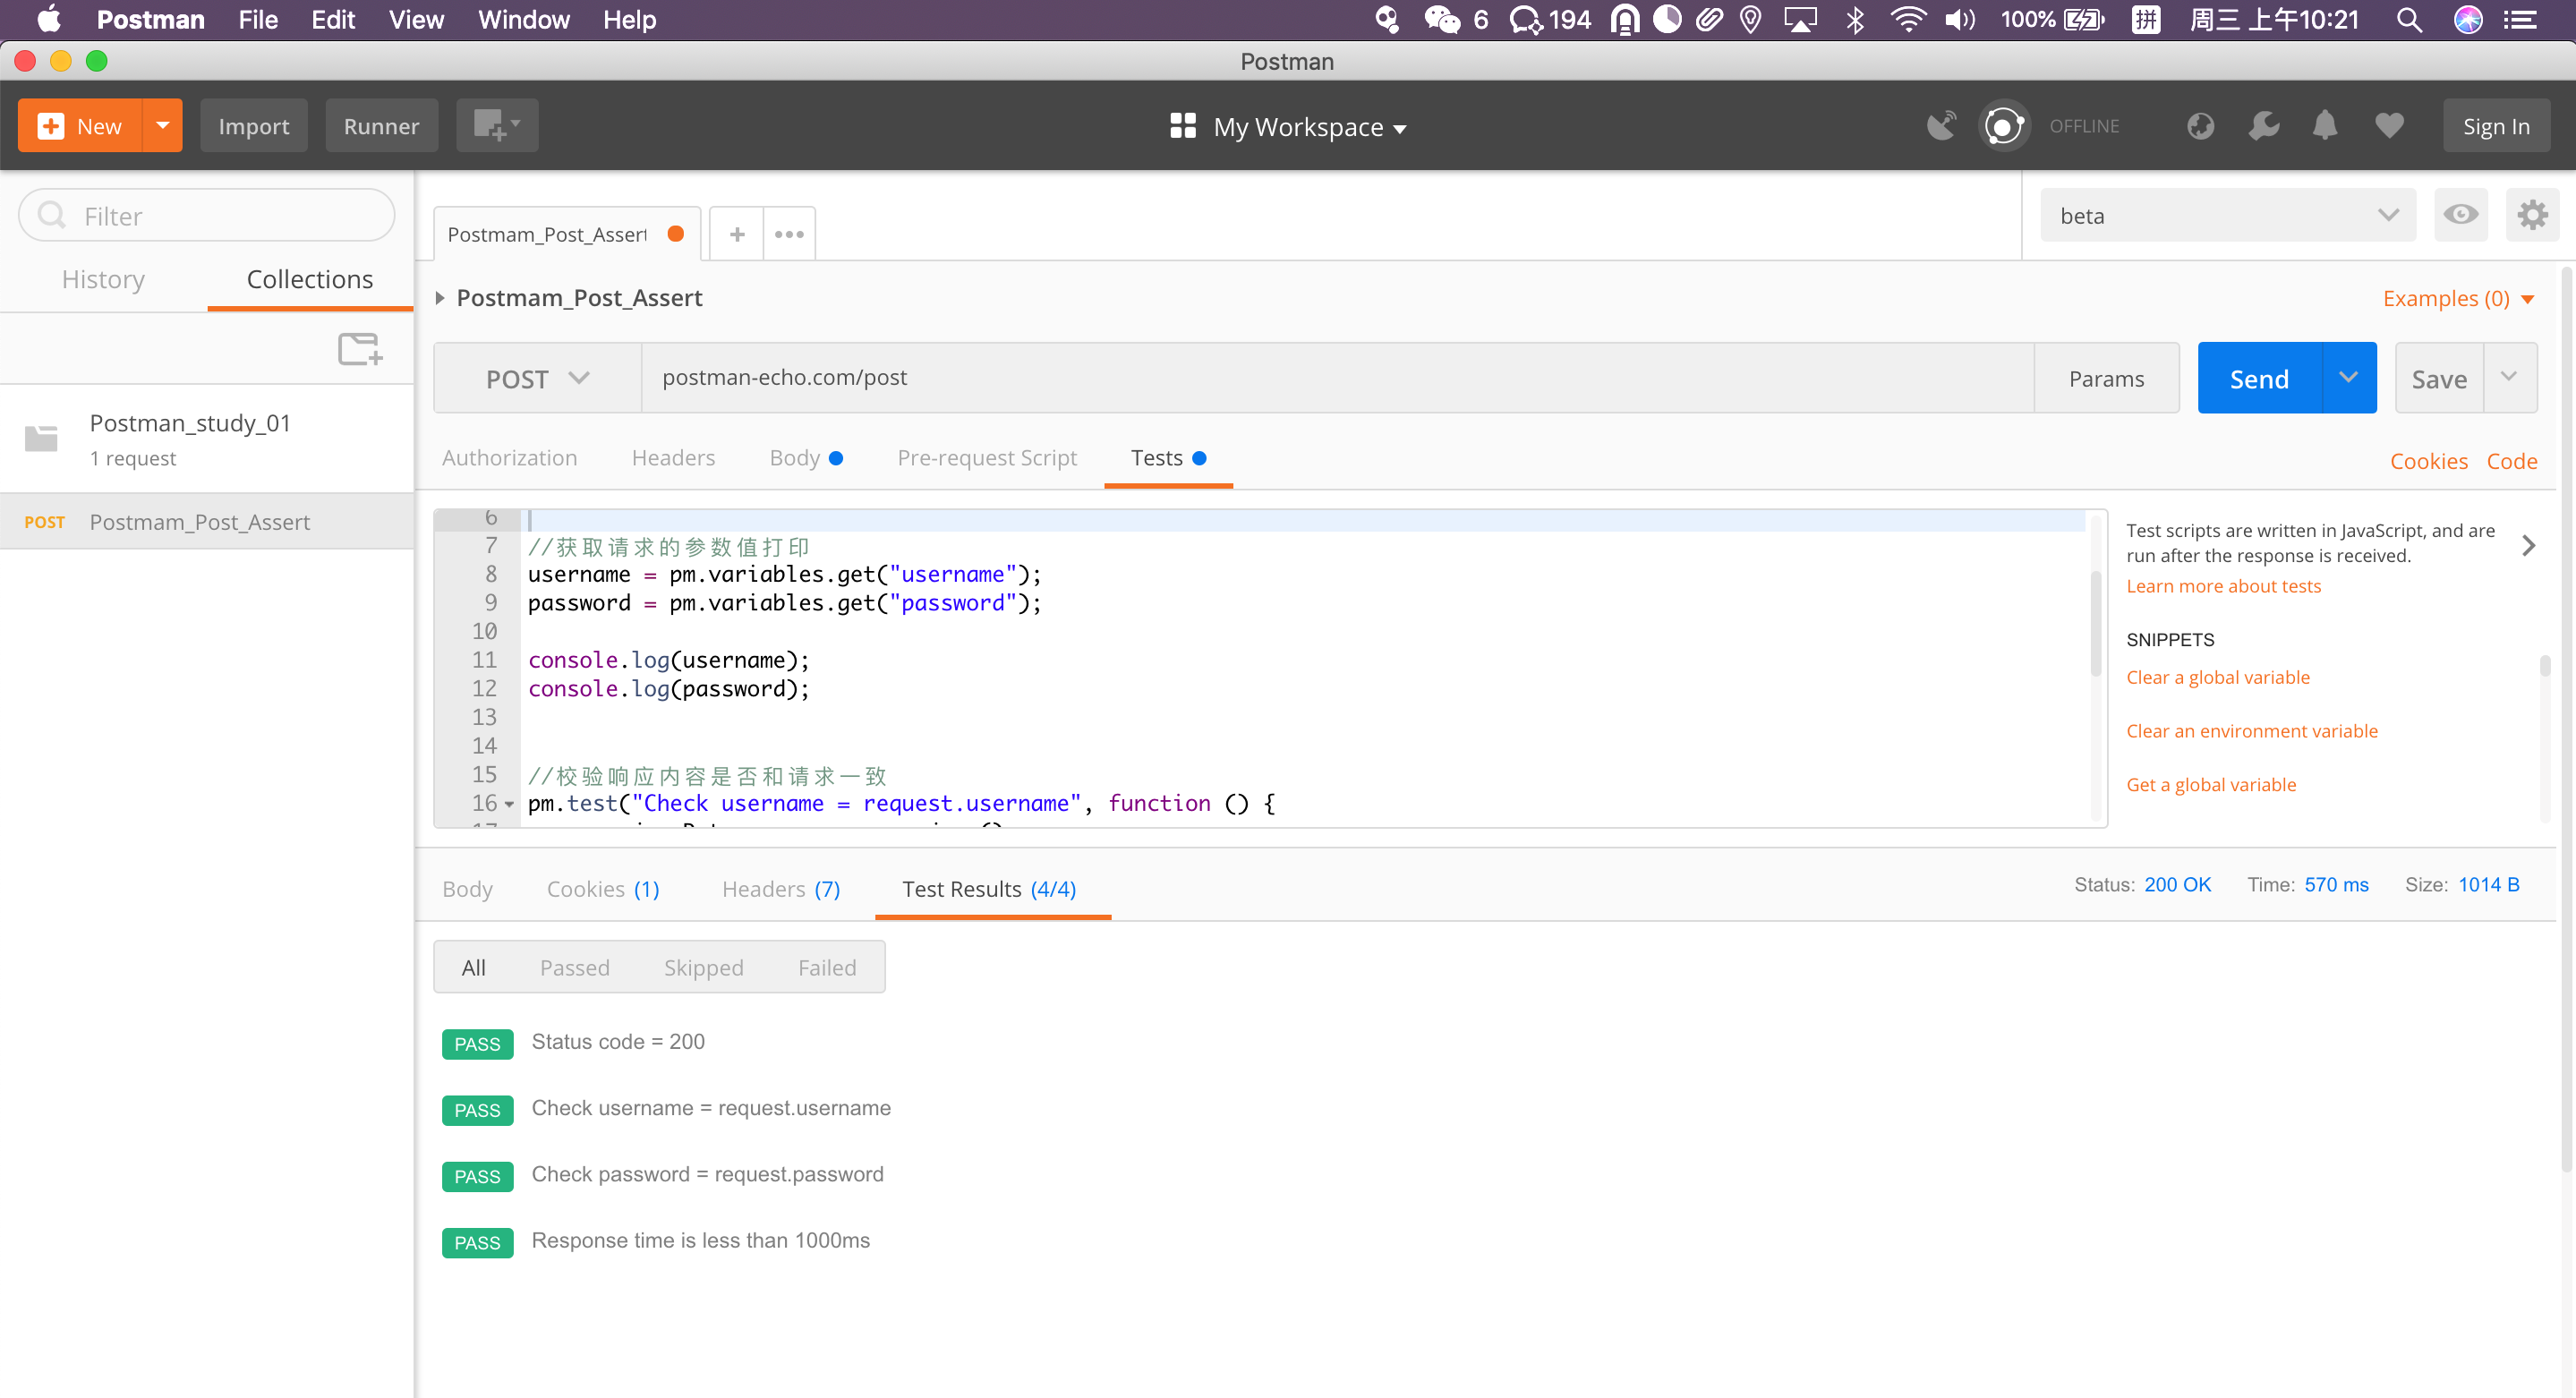This screenshot has width=2576, height=1398.
Task: Click the Cookies link
Action: pyautogui.click(x=2428, y=461)
